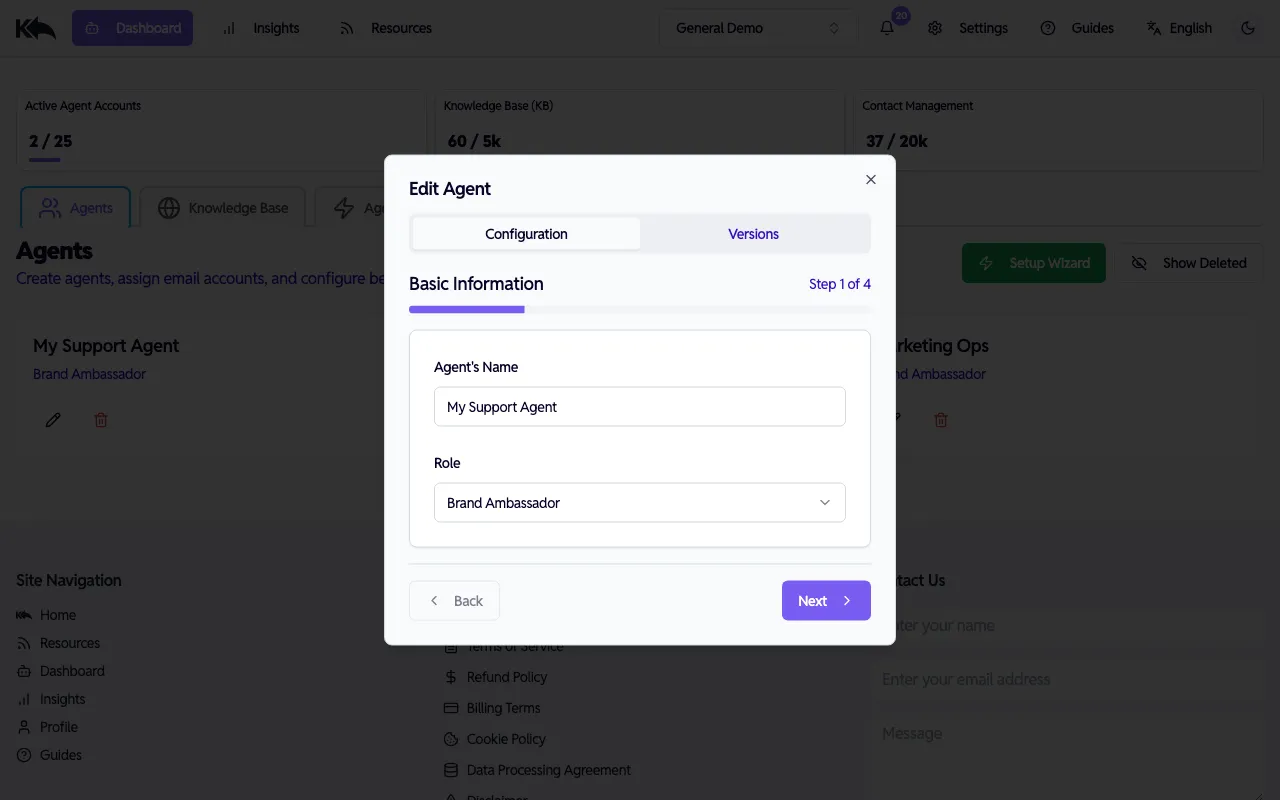The width and height of the screenshot is (1280, 800).
Task: Click the Insights chart icon in top nav
Action: coord(228,28)
